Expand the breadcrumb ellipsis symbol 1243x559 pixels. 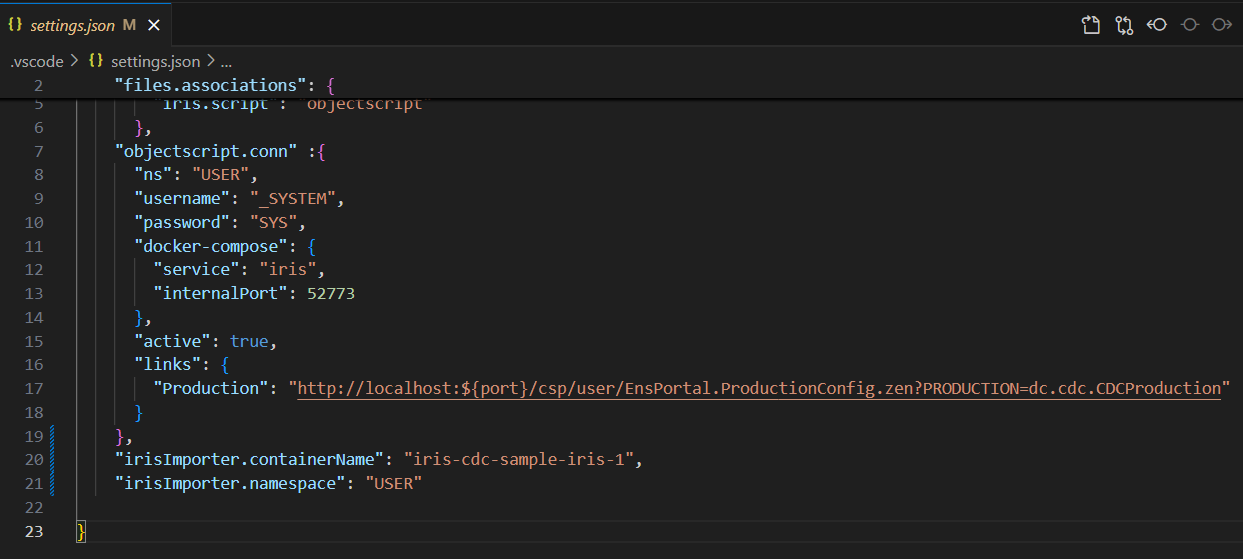point(225,61)
